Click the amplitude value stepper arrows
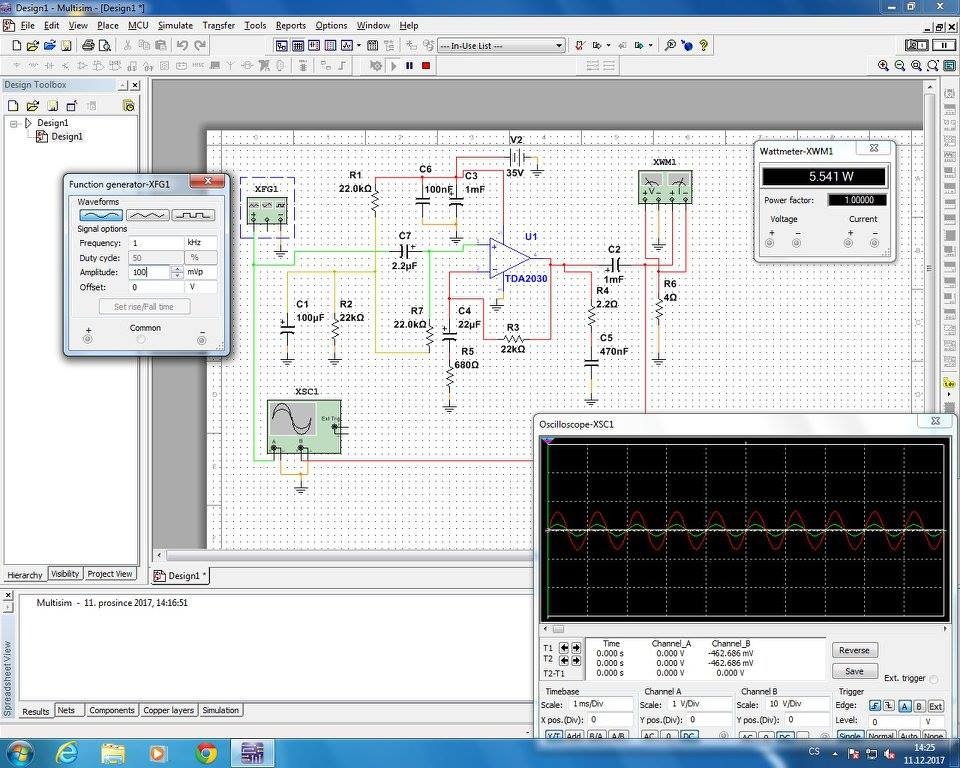 (177, 272)
